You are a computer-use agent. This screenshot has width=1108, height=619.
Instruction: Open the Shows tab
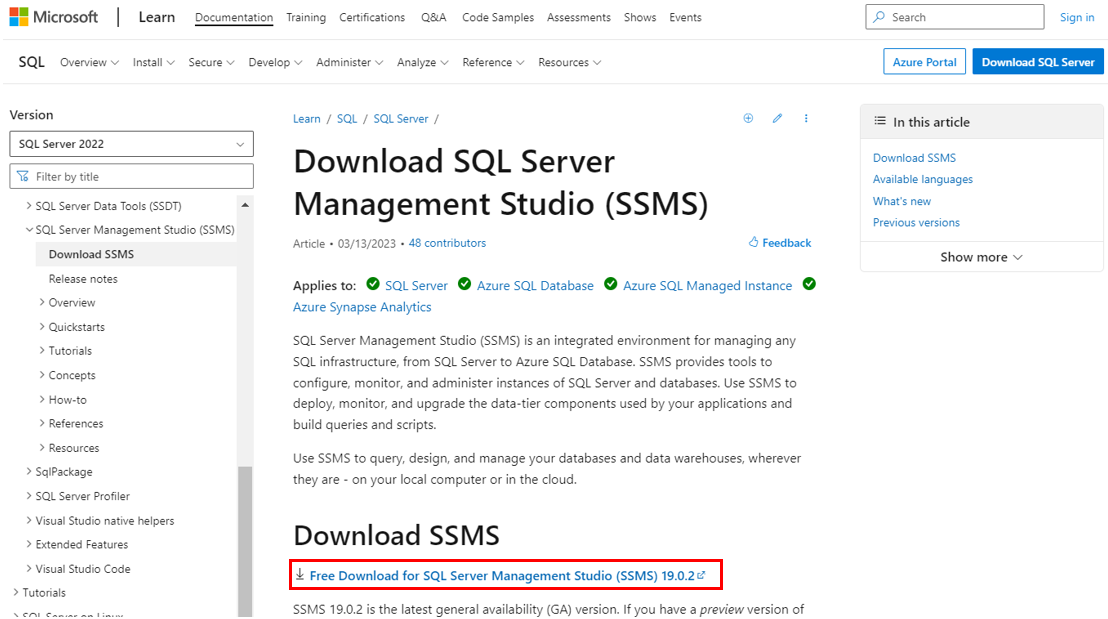coord(640,17)
